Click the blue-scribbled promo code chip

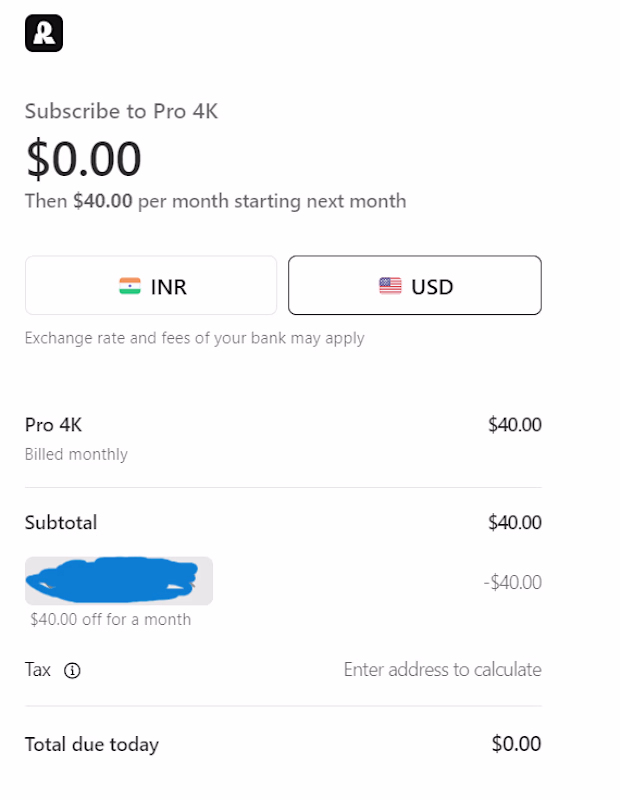[x=119, y=581]
